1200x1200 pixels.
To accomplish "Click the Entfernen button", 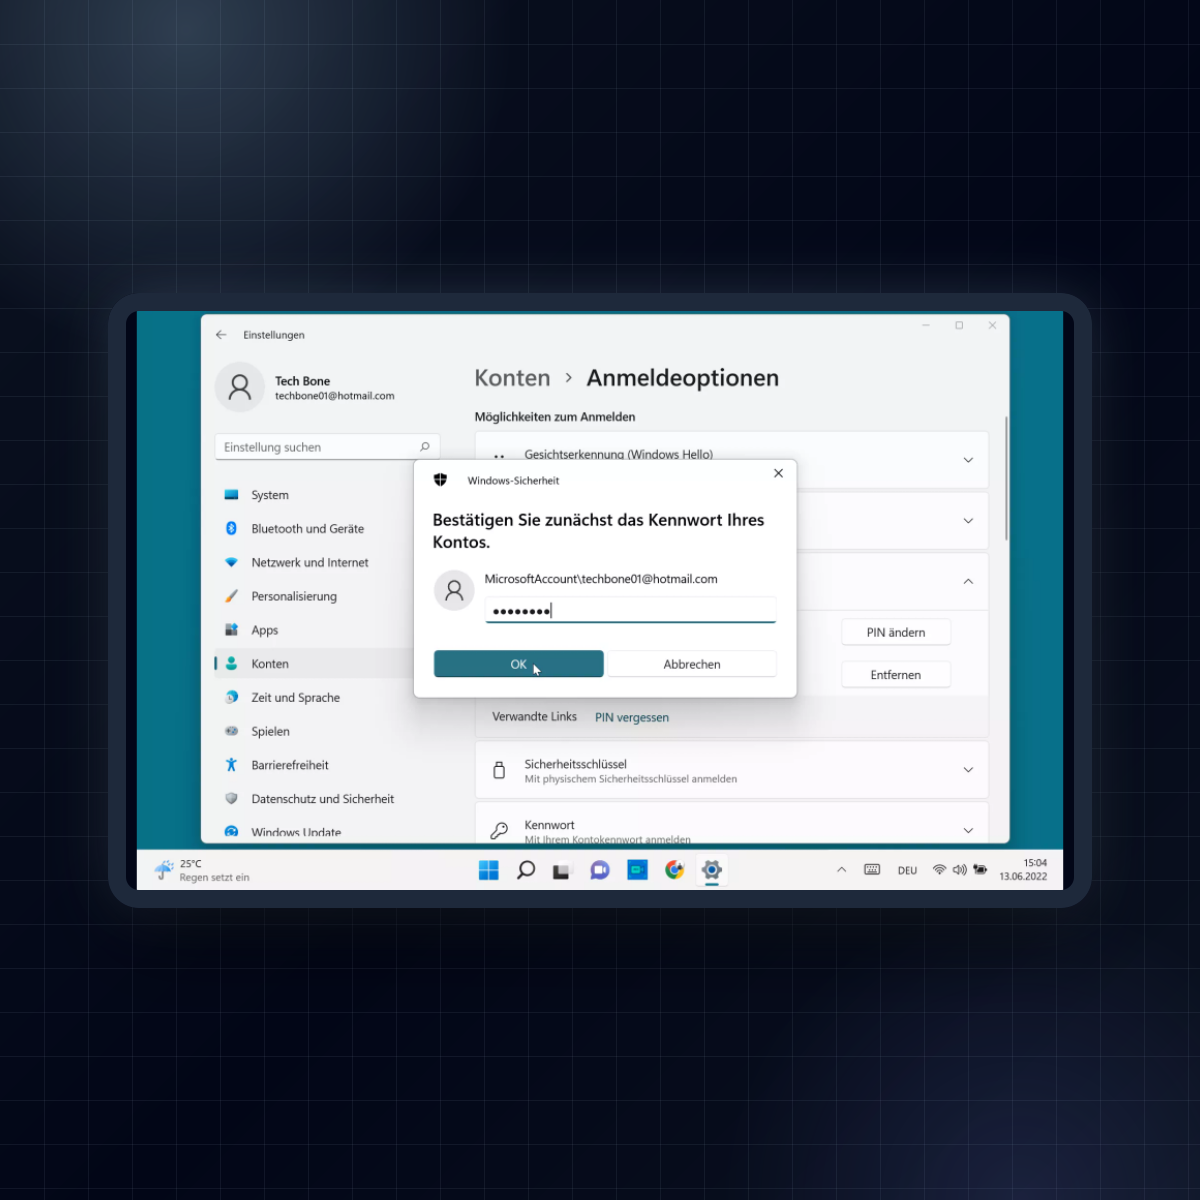I will 896,675.
